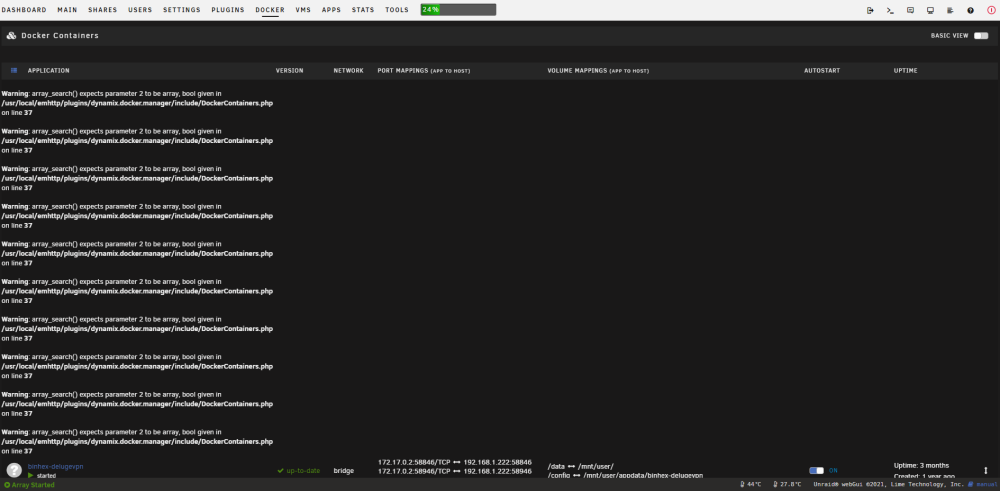The width and height of the screenshot is (1000, 491).
Task: Open the Settings page
Action: pos(182,10)
